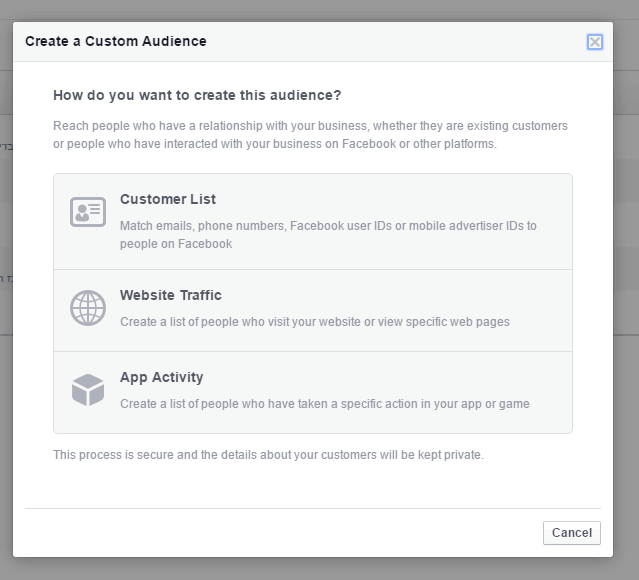Close the Create a Custom Audience dialog
This screenshot has width=639, height=580.
[595, 42]
